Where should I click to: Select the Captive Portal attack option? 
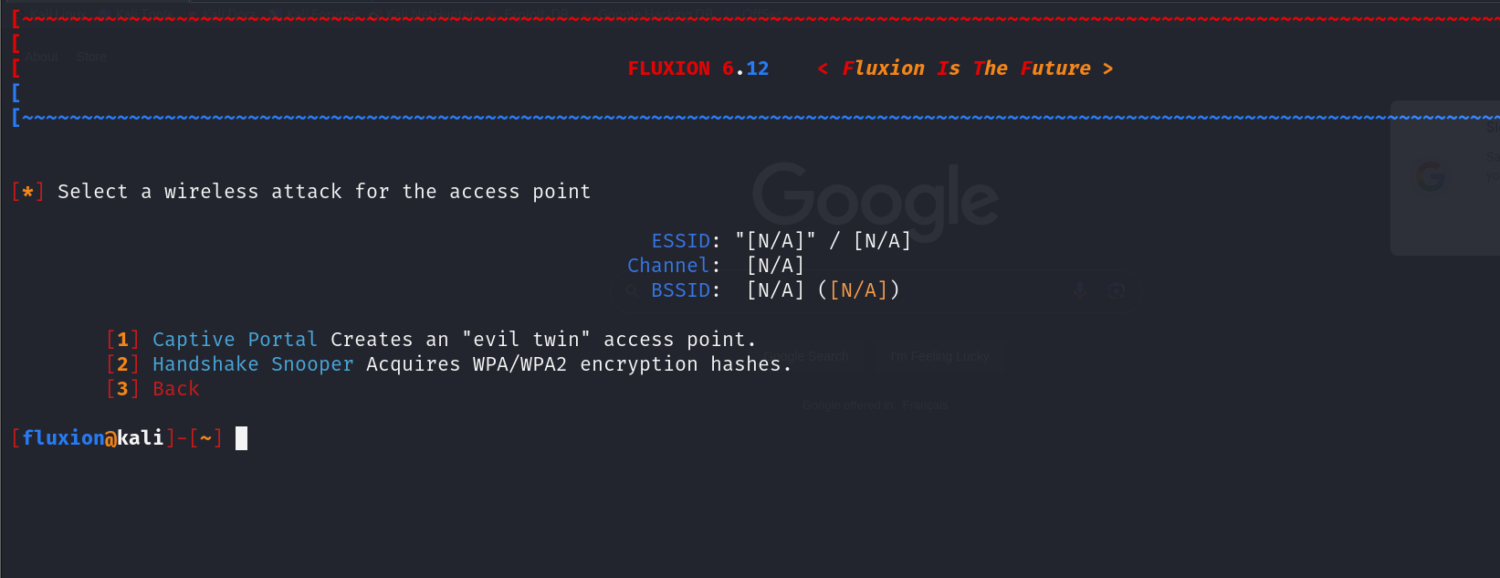tap(234, 340)
